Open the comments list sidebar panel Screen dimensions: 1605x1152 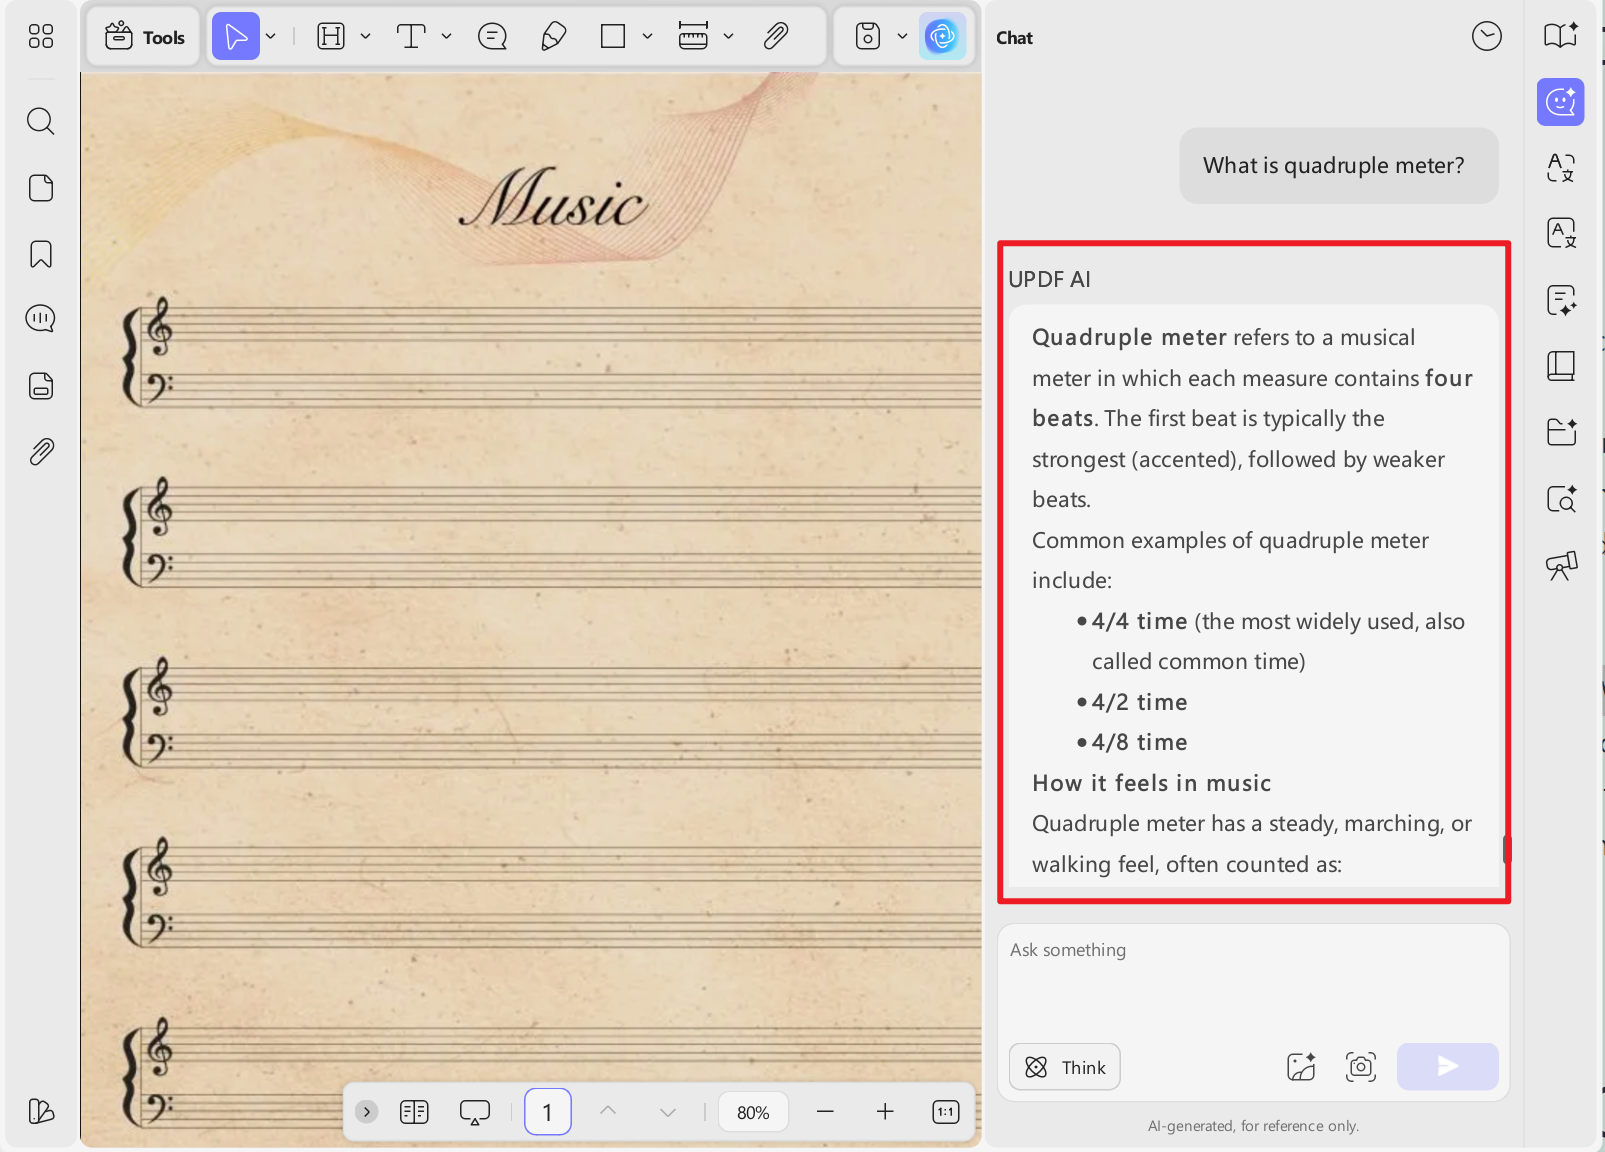click(x=41, y=319)
